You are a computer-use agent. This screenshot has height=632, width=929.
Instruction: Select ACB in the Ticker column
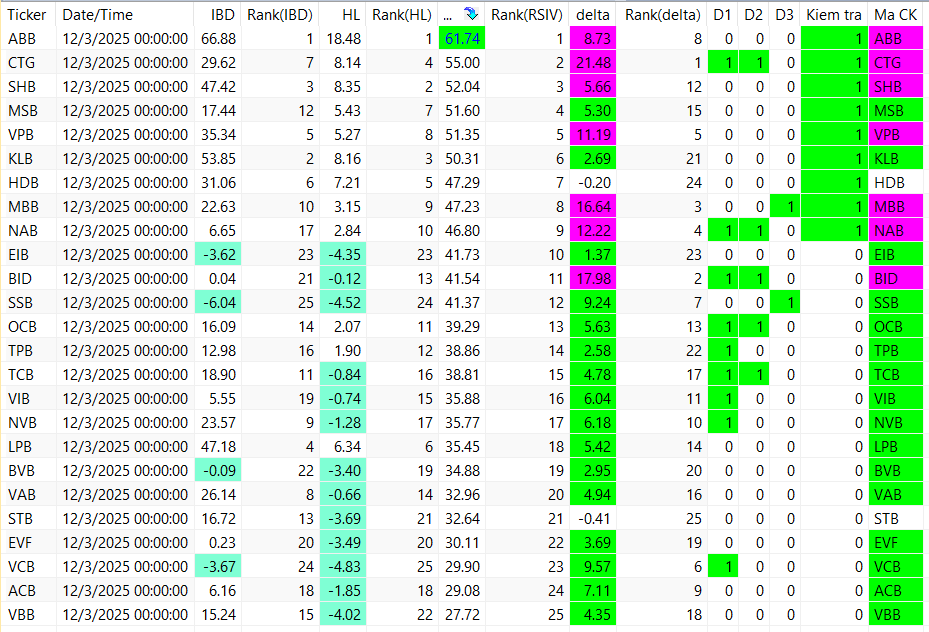point(22,591)
